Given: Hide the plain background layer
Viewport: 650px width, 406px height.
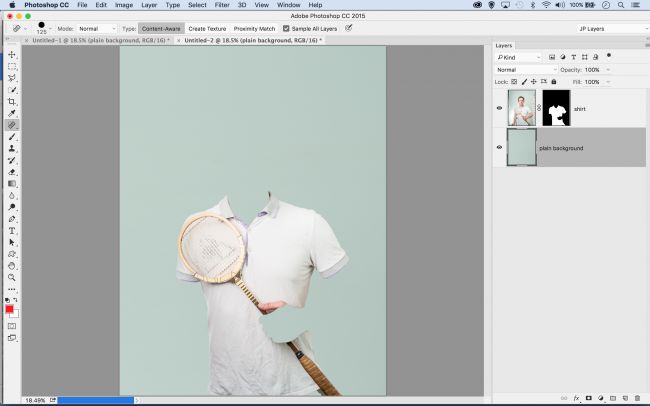Looking at the screenshot, I should click(x=500, y=147).
